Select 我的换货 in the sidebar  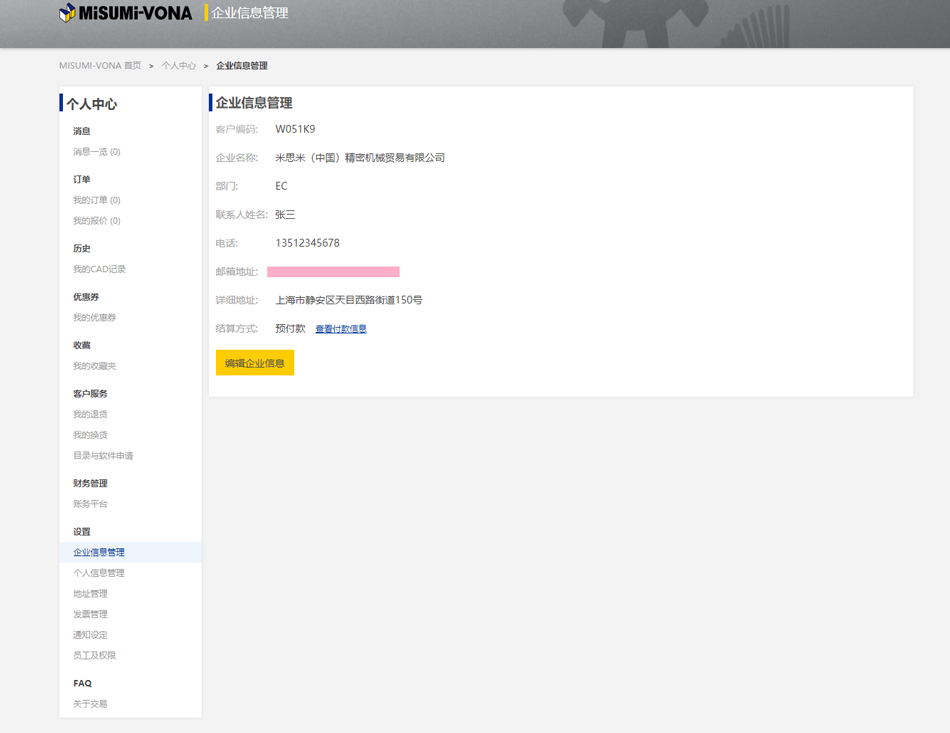click(90, 435)
